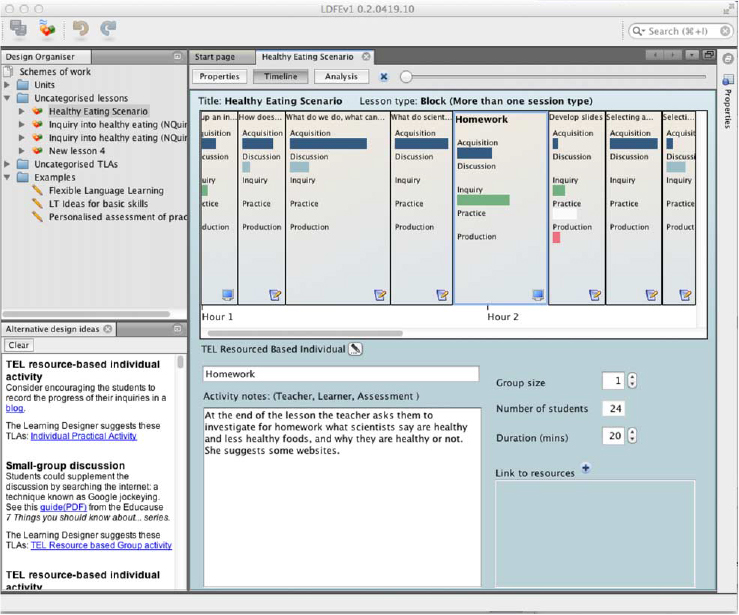Open the Individual Practical Activity link
The image size is (739, 615).
click(x=83, y=436)
